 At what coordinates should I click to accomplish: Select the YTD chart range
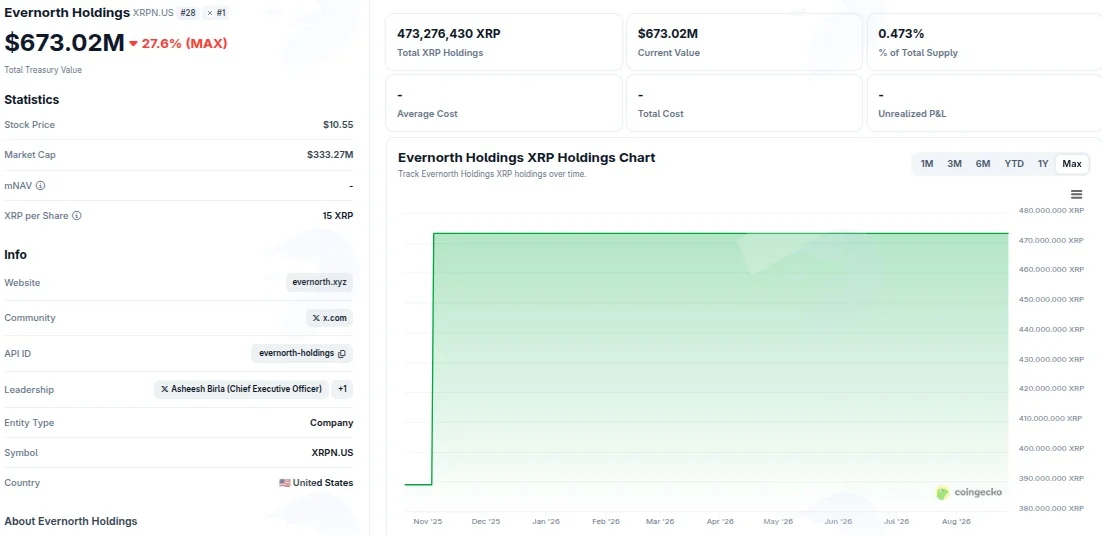(1014, 164)
